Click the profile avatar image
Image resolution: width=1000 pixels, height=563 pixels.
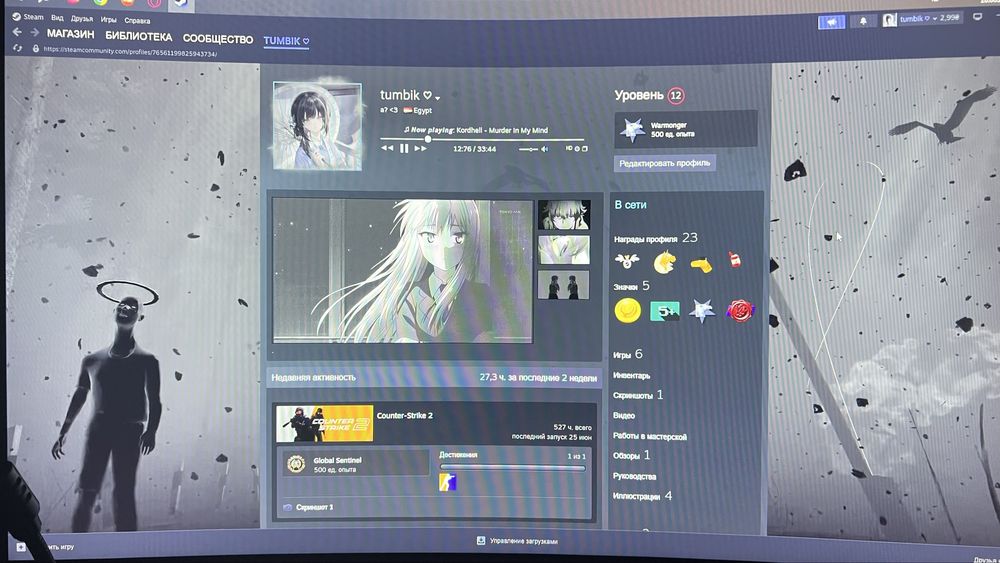pos(317,126)
